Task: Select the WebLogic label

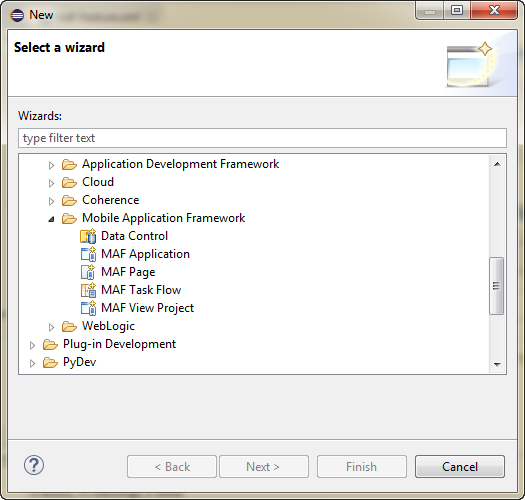Action: (108, 326)
